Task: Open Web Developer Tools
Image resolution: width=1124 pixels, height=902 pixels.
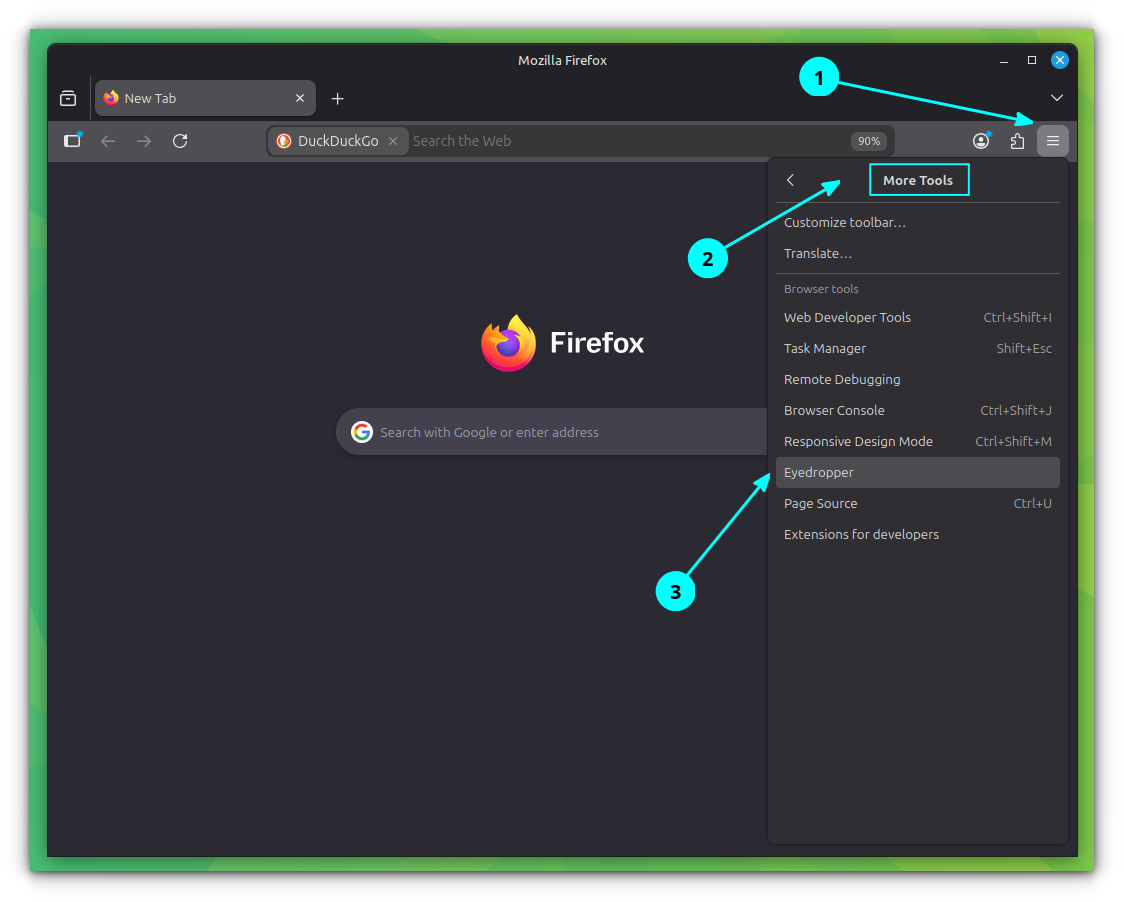Action: [x=918, y=317]
